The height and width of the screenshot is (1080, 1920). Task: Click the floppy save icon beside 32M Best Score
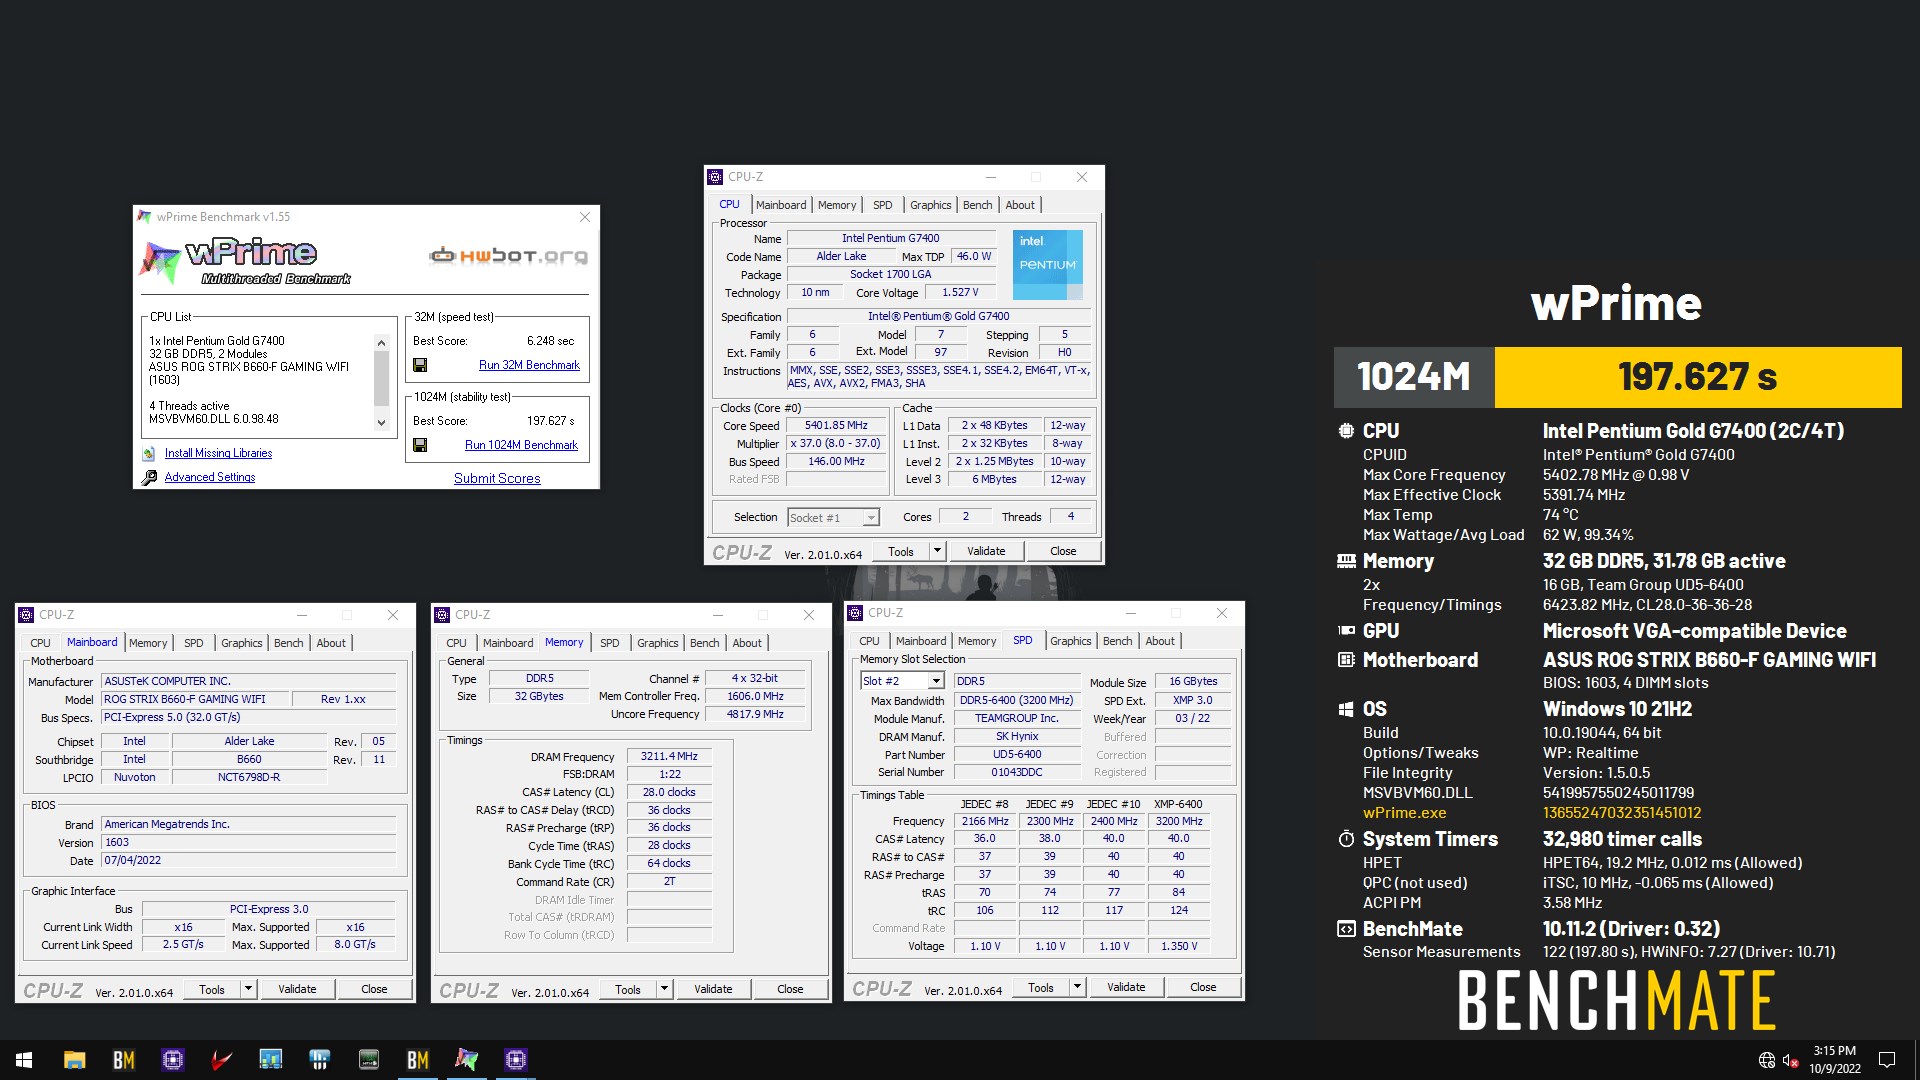(x=420, y=365)
